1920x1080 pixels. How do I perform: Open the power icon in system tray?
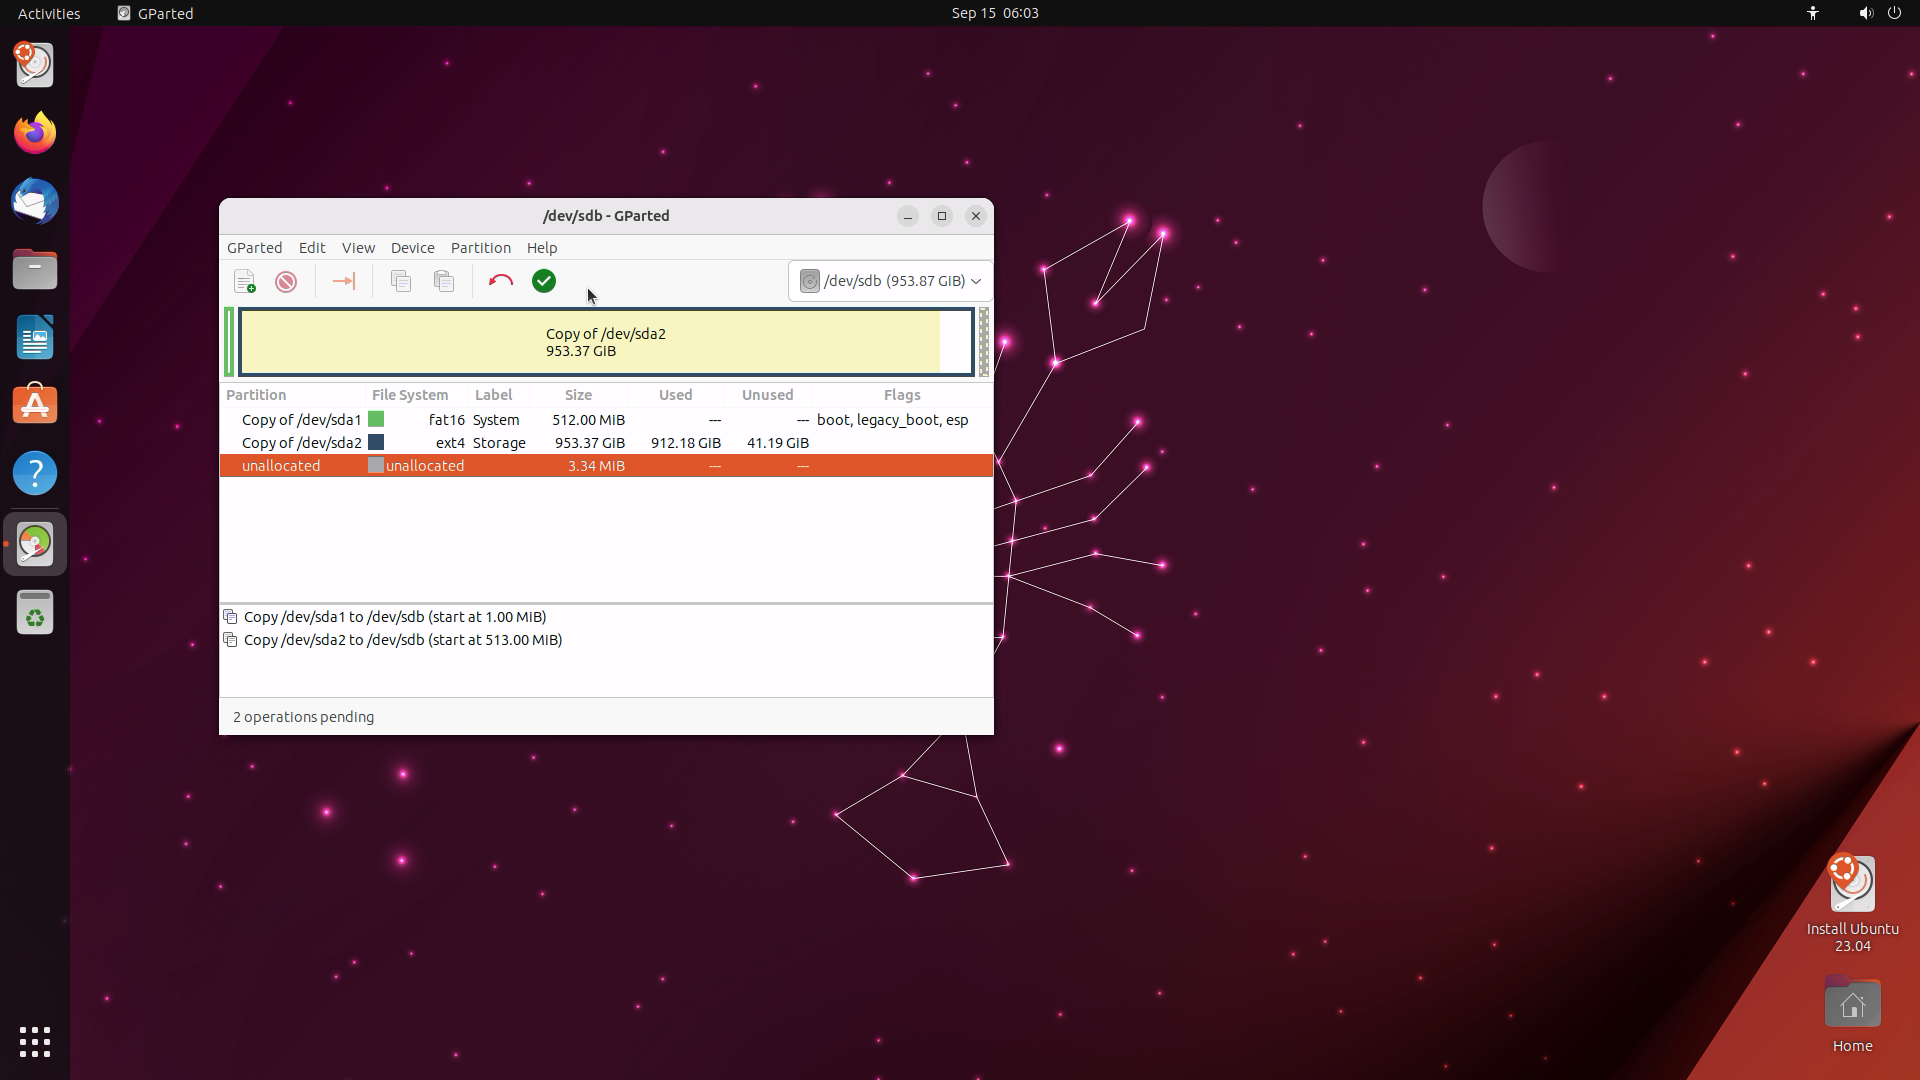1894,13
